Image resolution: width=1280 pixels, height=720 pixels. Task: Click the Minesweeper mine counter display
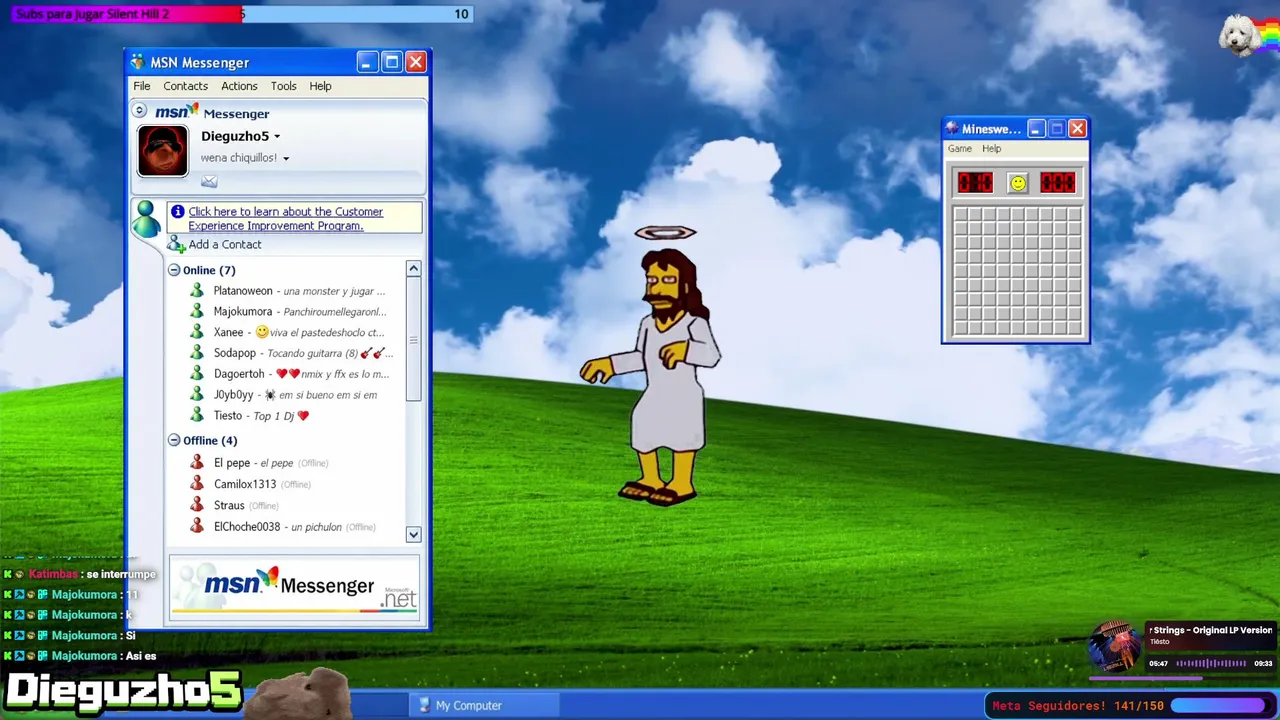[975, 183]
